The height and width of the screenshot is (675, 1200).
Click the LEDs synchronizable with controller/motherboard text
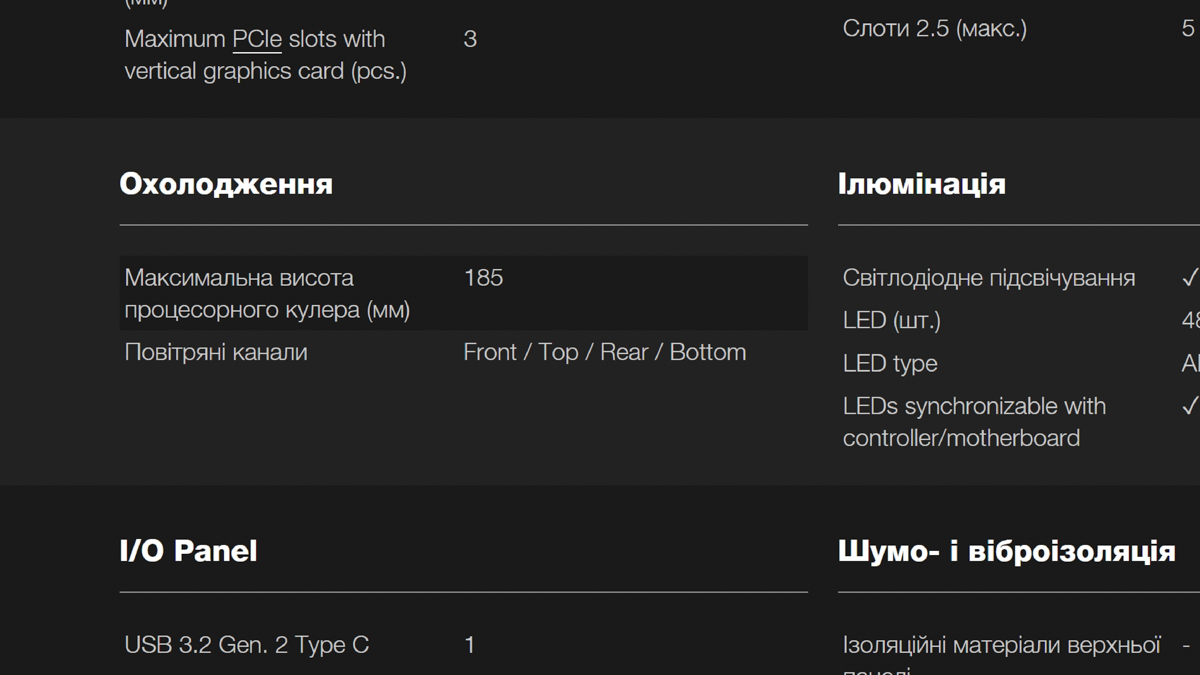[x=975, y=422]
